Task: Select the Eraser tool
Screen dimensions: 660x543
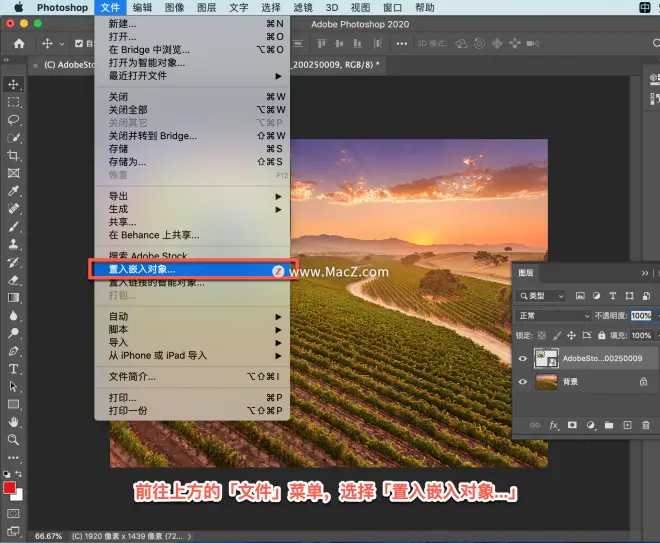Action: point(13,280)
